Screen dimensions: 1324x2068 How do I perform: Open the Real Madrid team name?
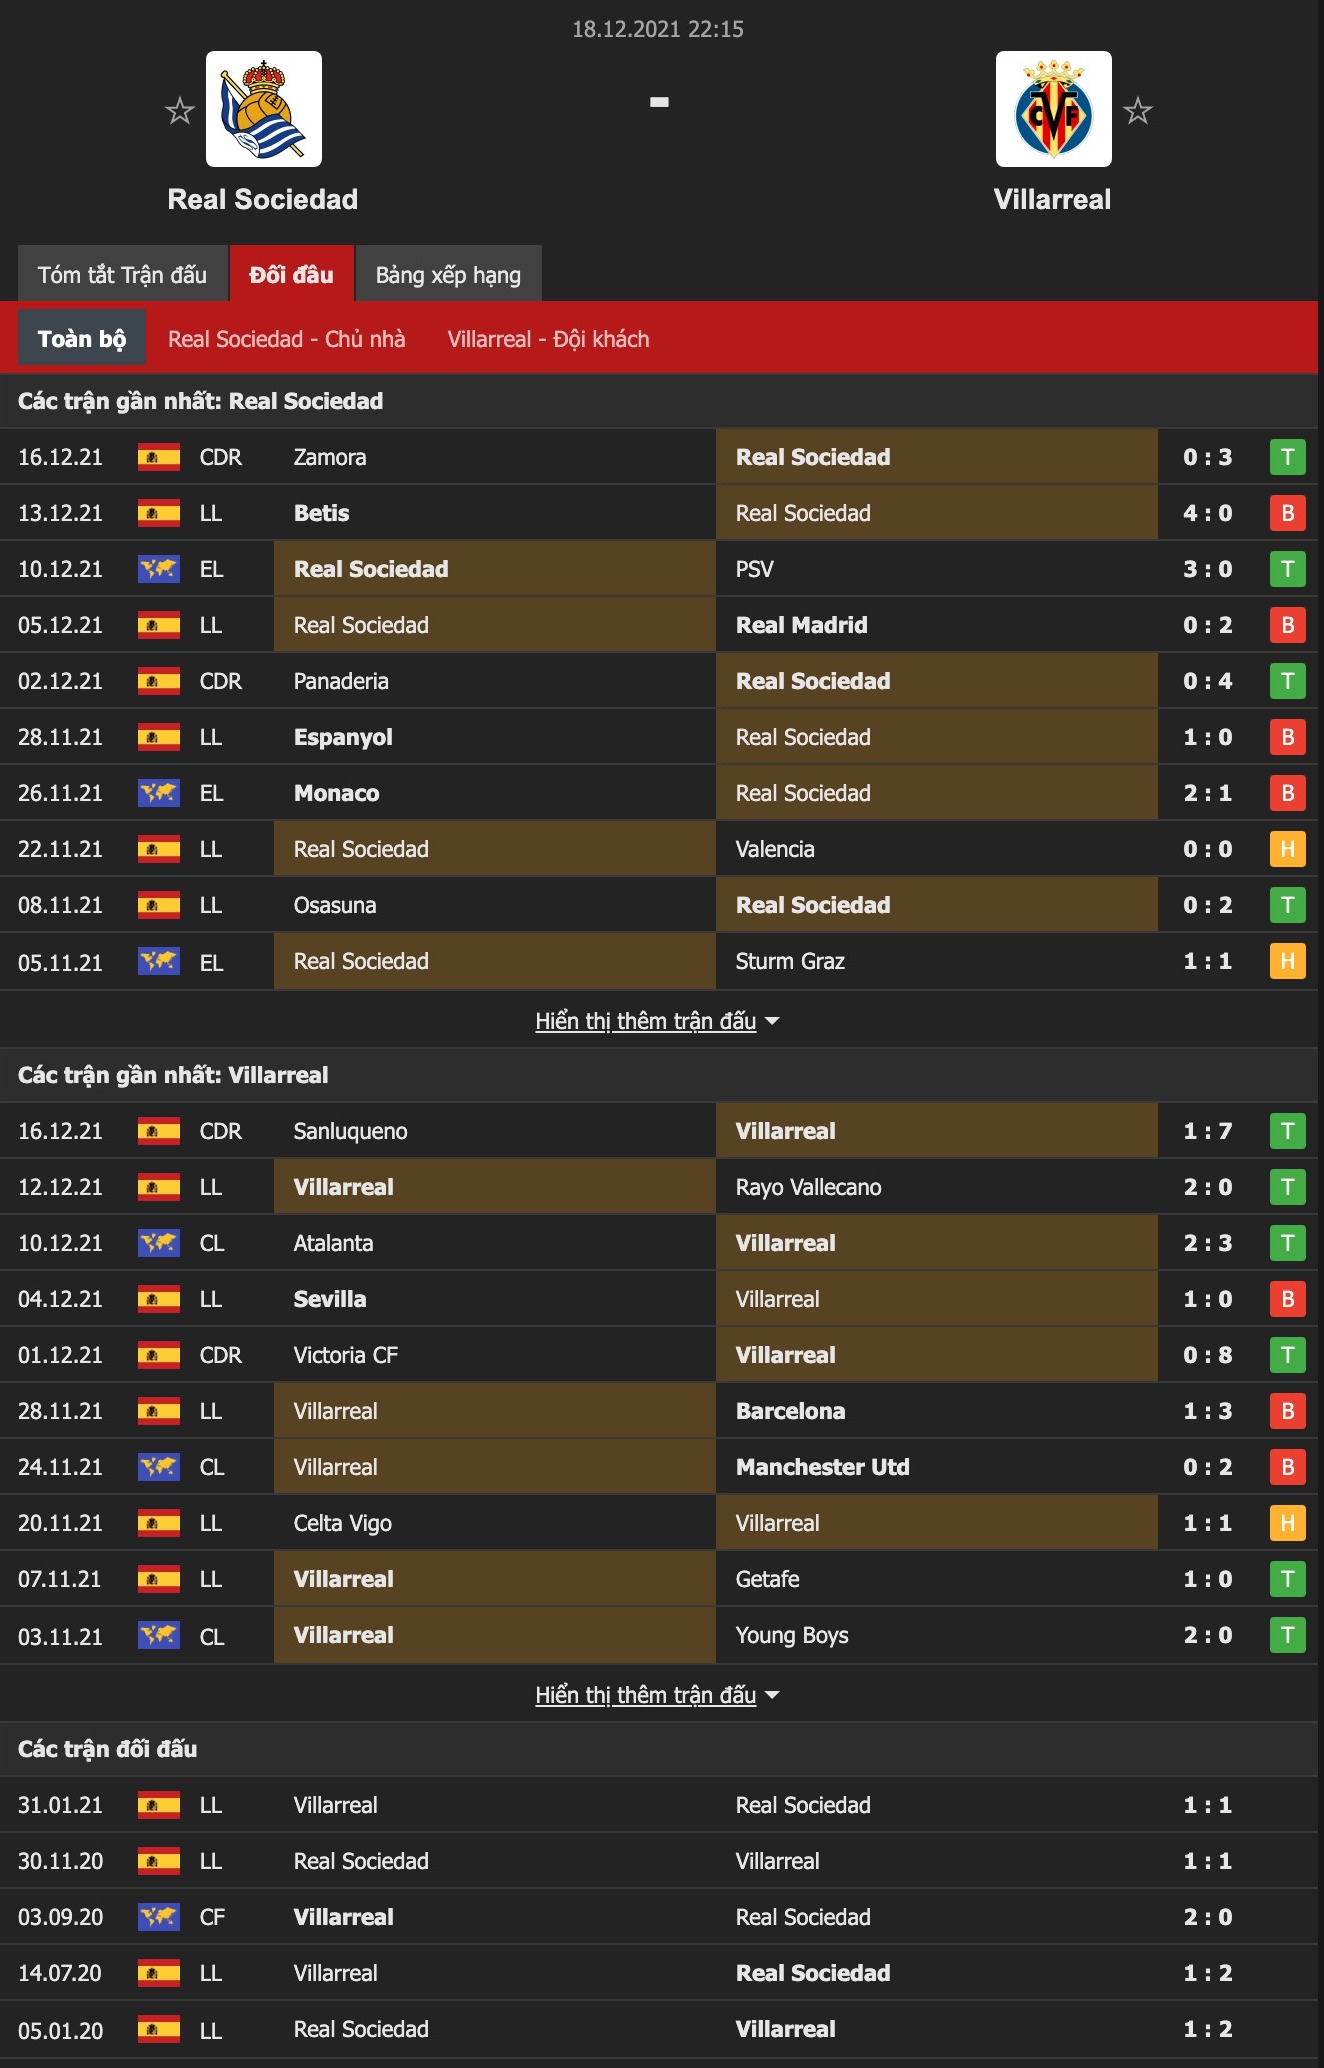802,625
